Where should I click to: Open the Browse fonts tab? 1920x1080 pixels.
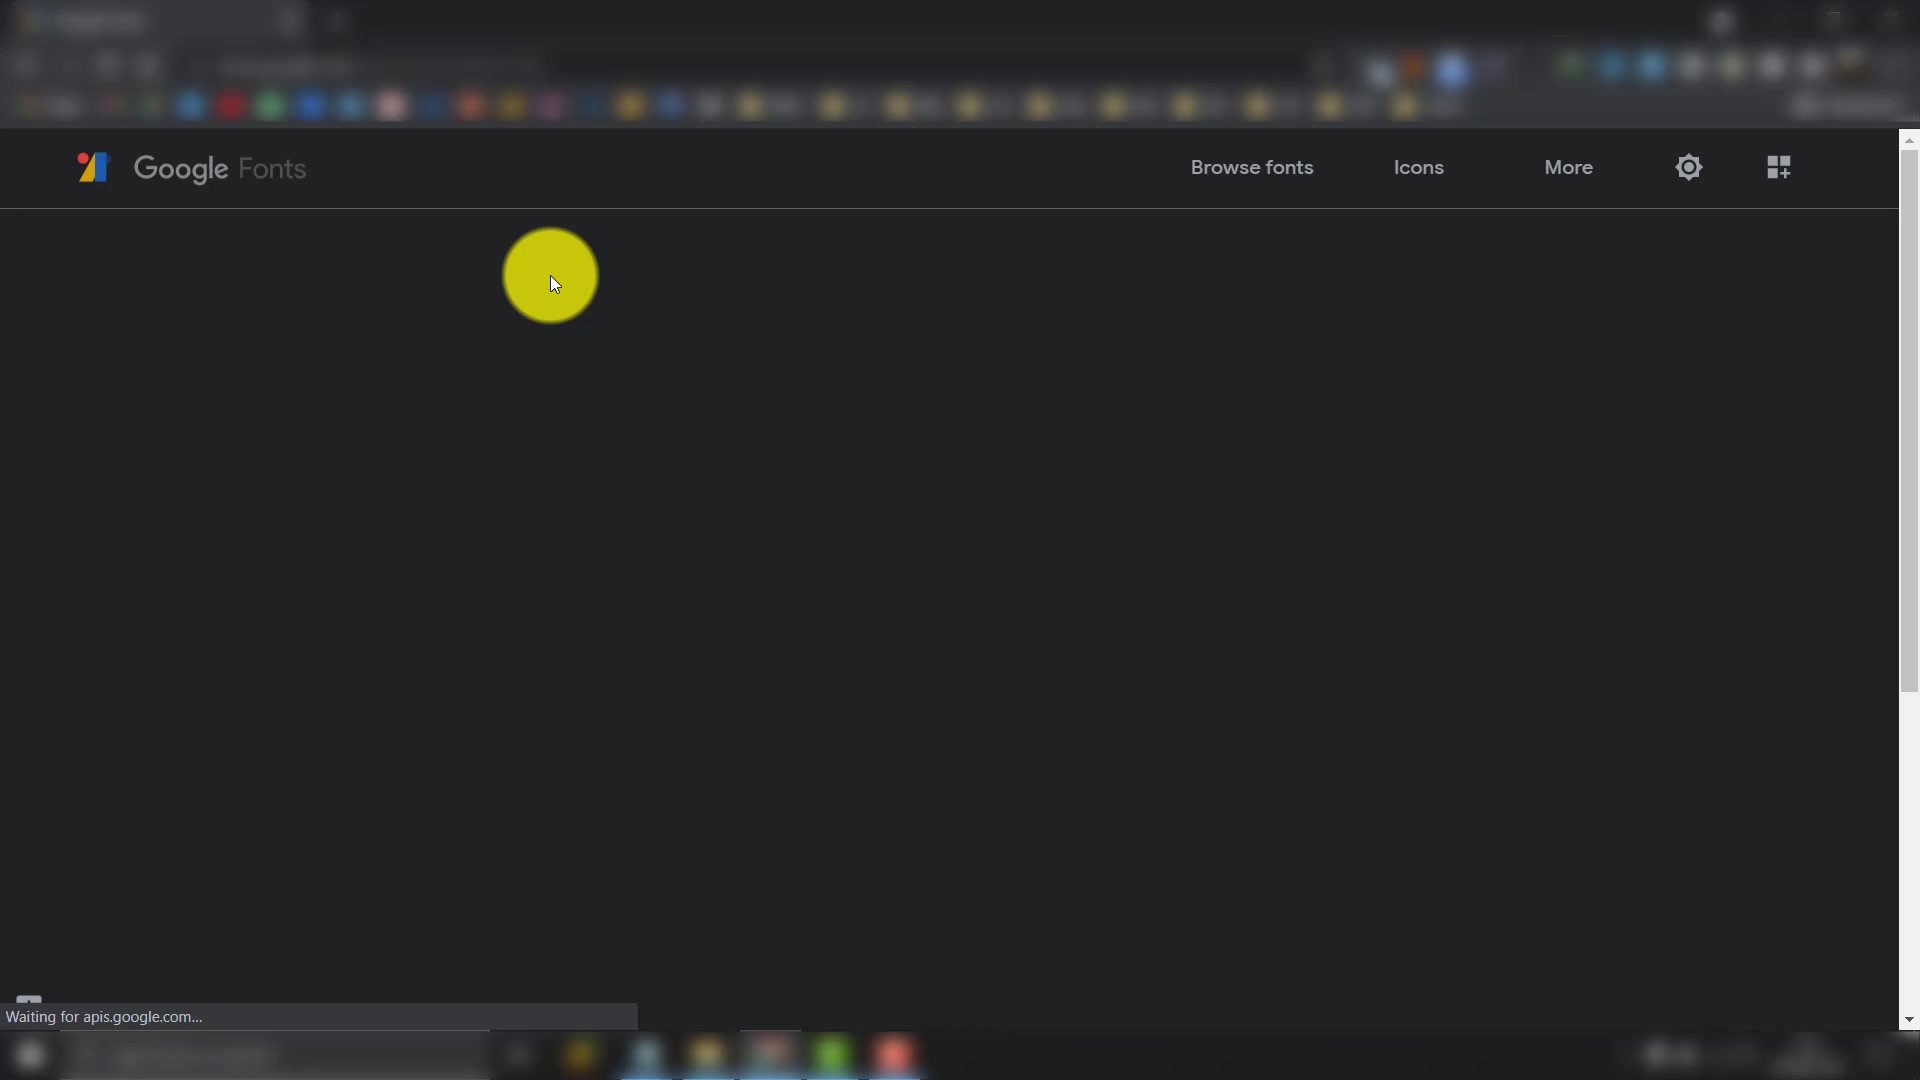(1251, 167)
